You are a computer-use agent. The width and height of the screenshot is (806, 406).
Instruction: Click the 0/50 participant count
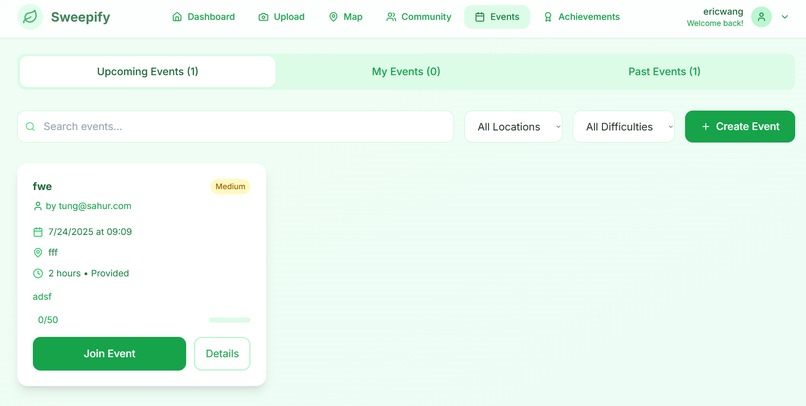click(x=48, y=320)
